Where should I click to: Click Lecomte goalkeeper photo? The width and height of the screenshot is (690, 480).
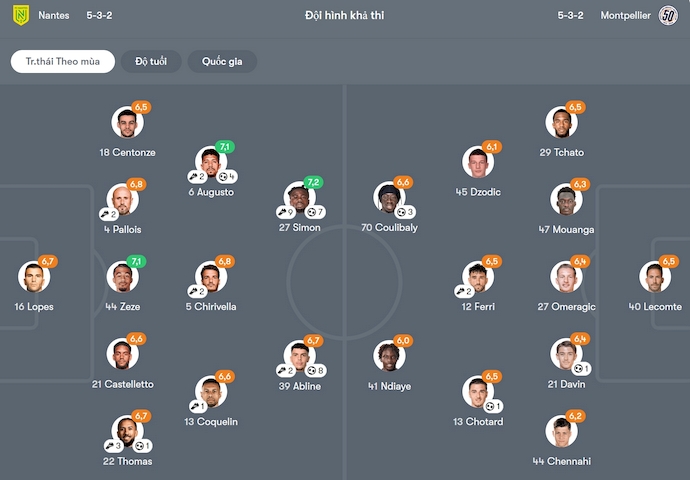click(x=655, y=277)
